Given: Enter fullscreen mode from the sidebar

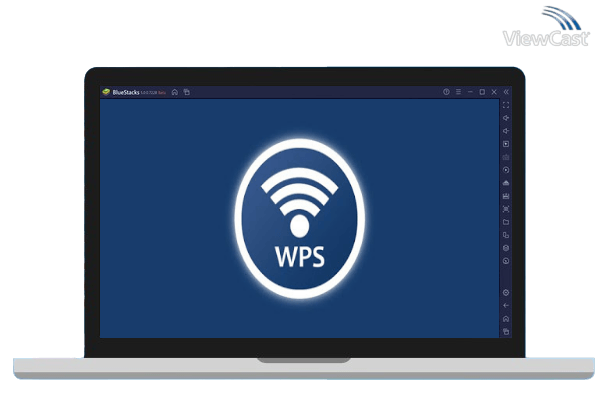Looking at the screenshot, I should pos(506,105).
